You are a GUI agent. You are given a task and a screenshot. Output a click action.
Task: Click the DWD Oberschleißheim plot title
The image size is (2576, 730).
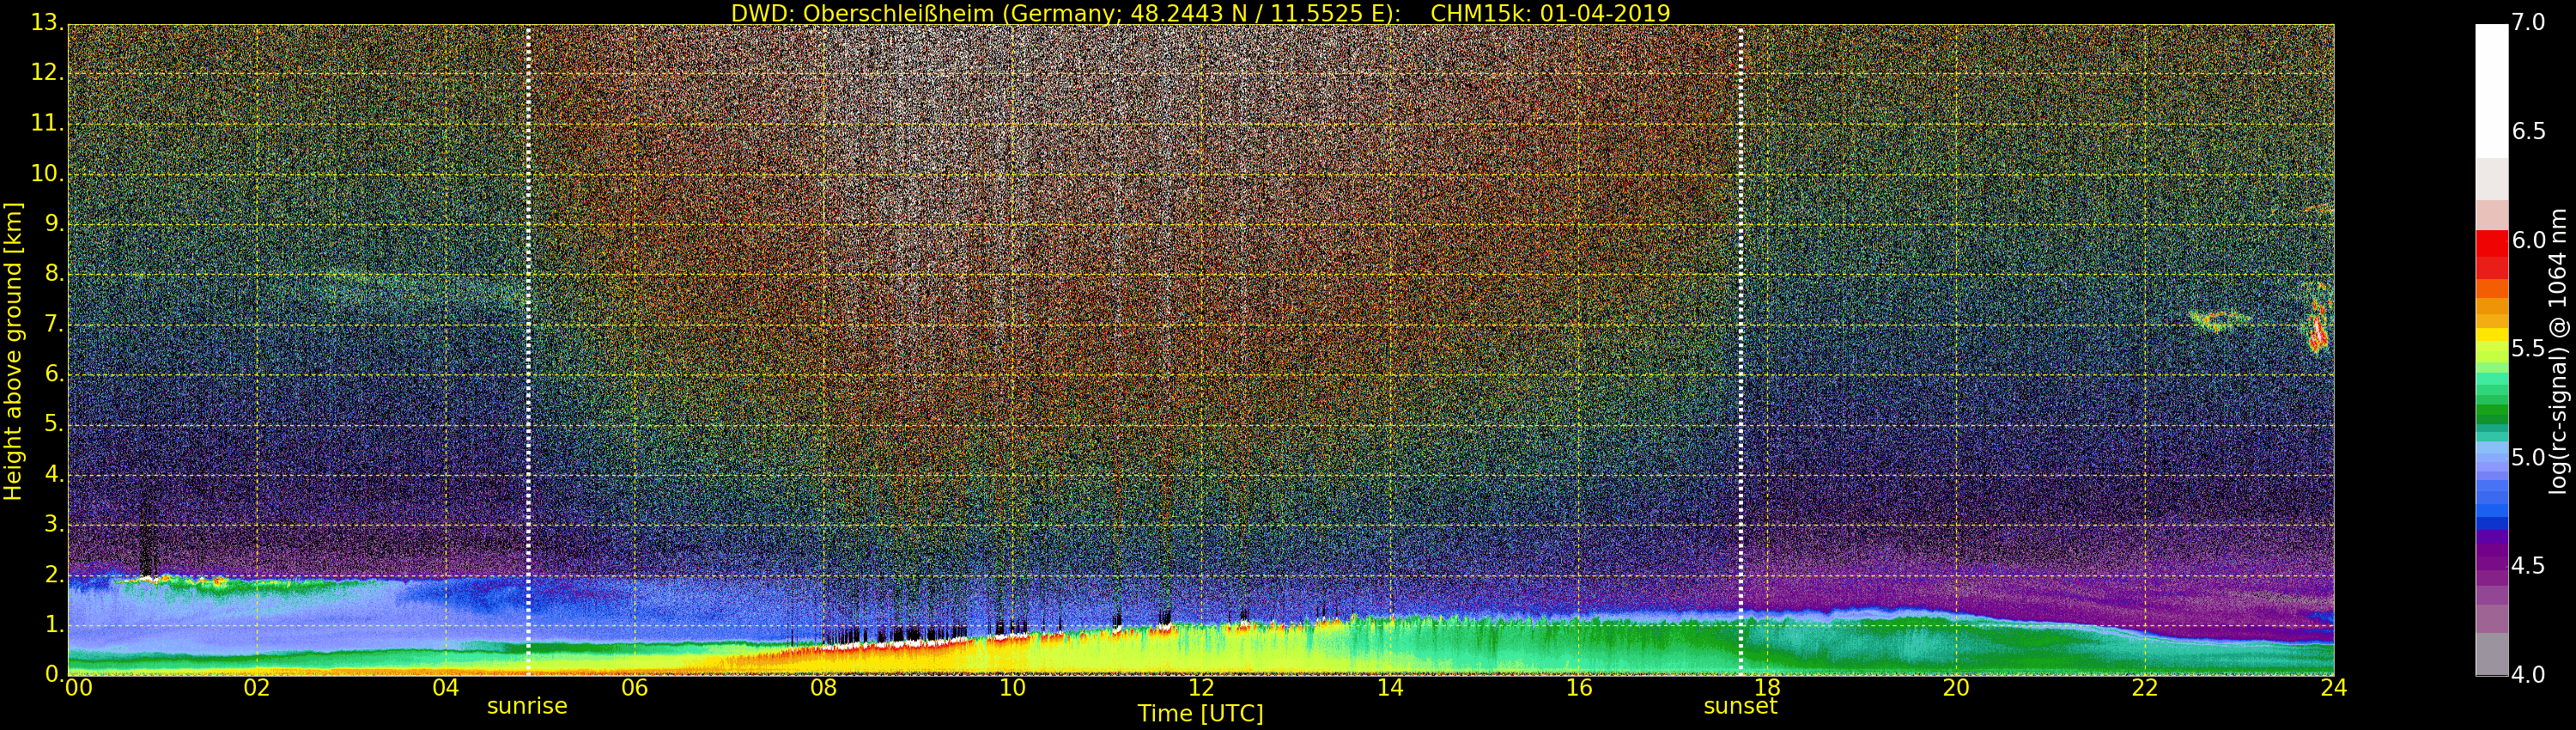[x=1200, y=13]
